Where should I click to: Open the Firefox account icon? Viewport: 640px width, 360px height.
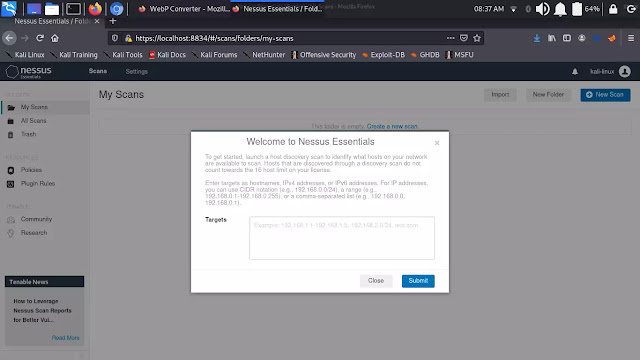pyautogui.click(x=582, y=38)
